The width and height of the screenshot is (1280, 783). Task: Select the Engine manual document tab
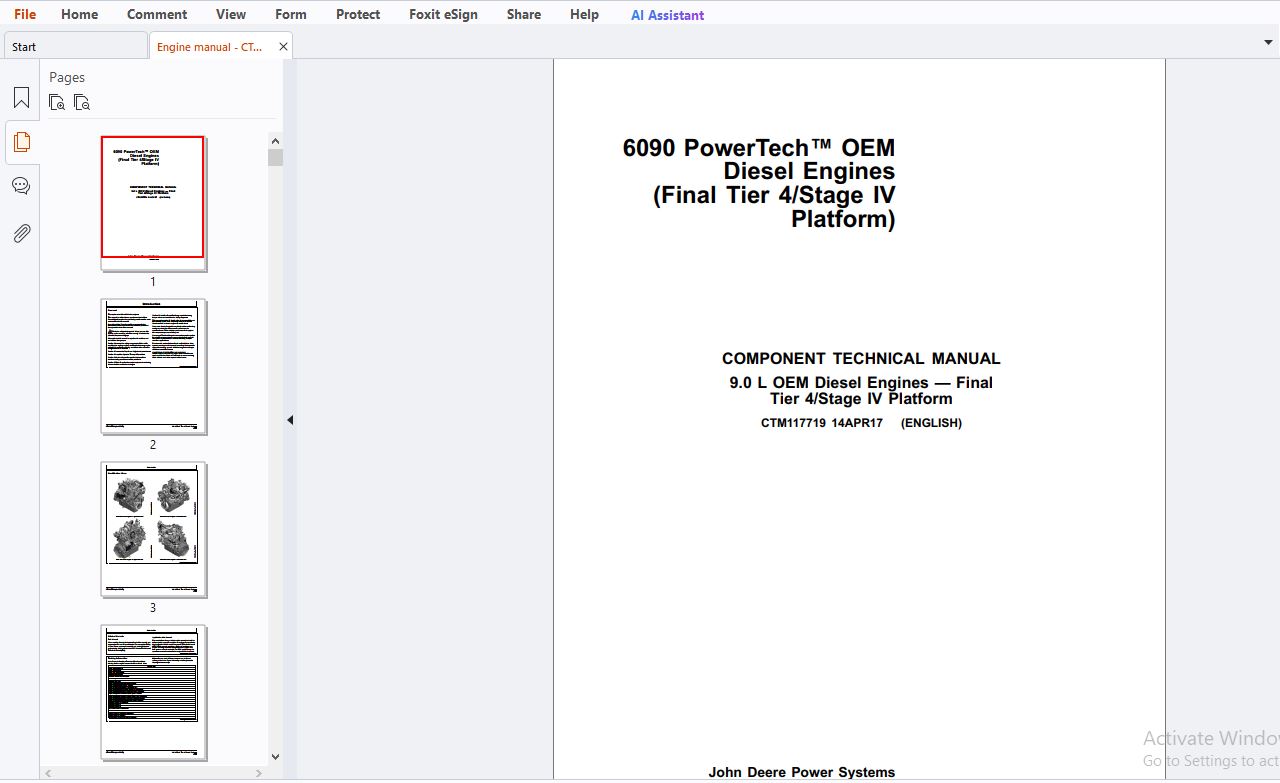(210, 46)
